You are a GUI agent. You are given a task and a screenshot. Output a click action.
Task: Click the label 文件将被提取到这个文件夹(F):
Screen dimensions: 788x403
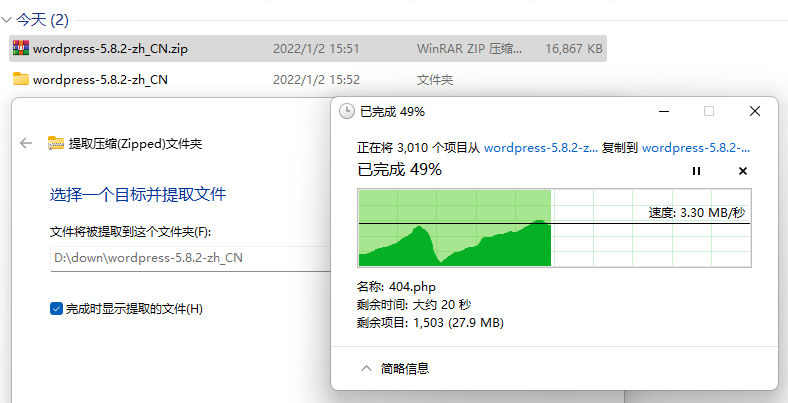131,232
